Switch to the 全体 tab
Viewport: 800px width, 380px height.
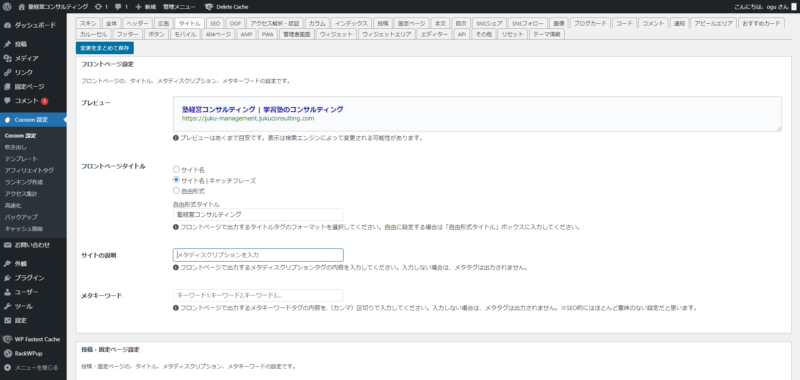tap(112, 23)
